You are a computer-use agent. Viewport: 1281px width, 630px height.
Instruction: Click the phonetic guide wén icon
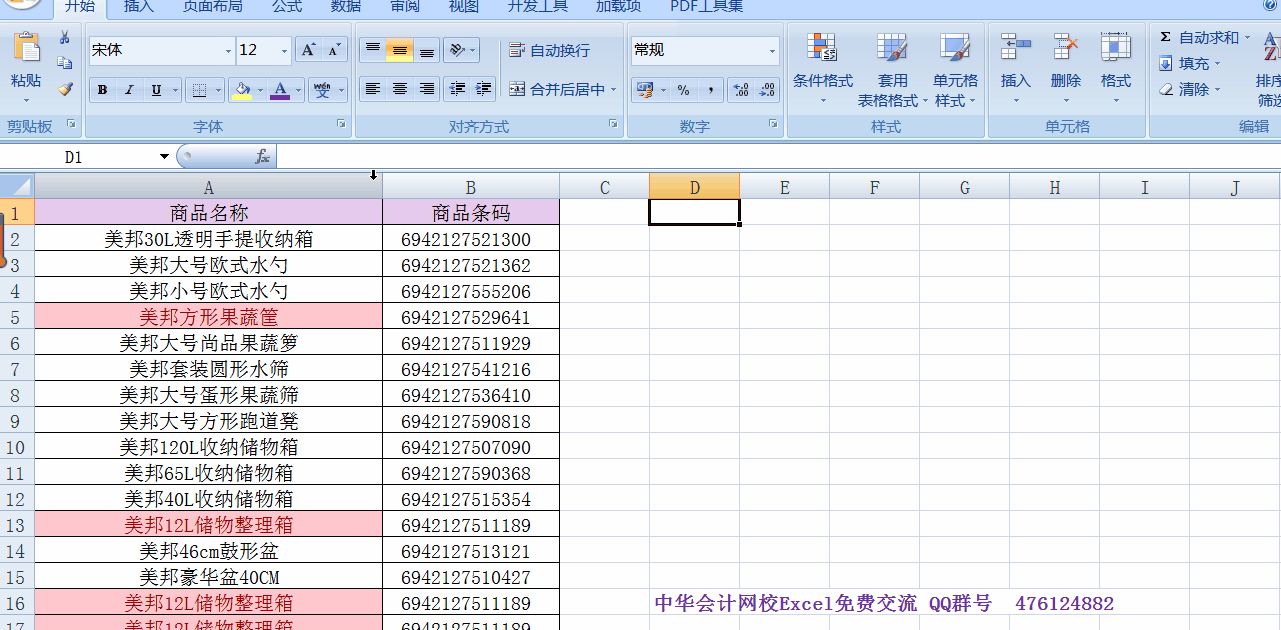(x=322, y=90)
